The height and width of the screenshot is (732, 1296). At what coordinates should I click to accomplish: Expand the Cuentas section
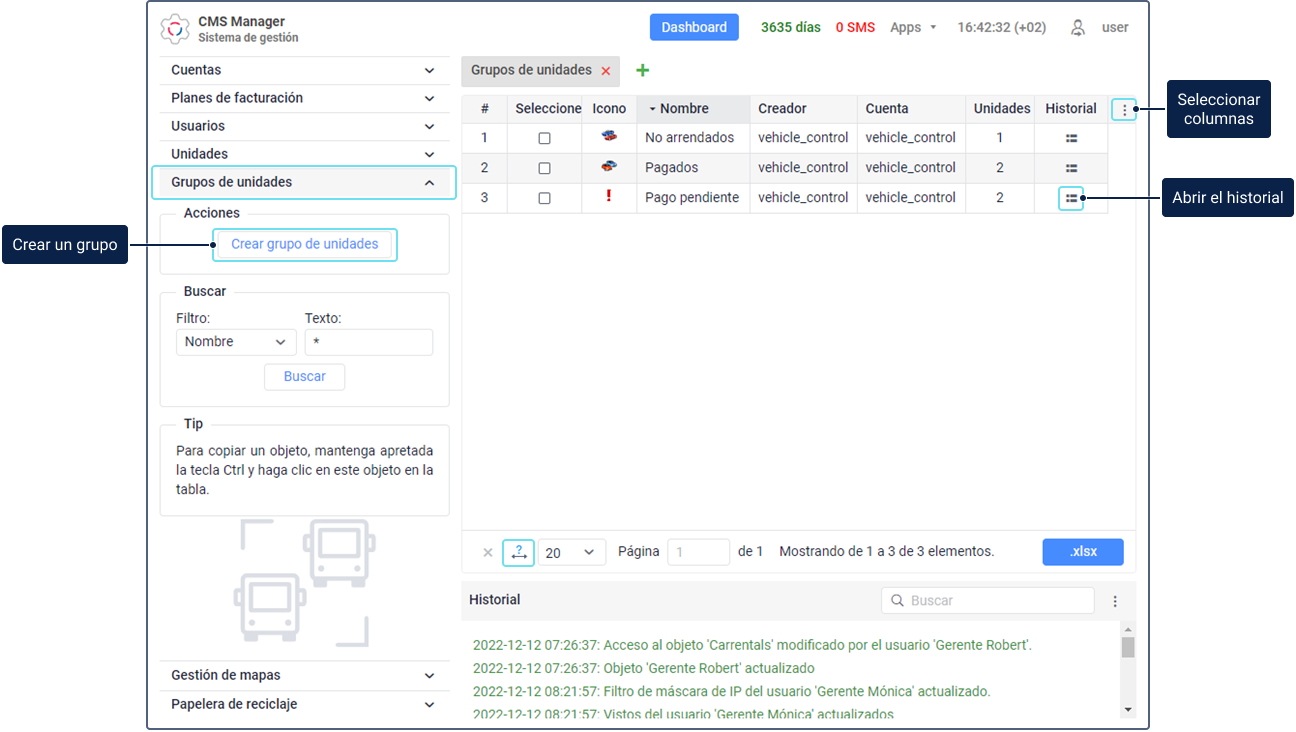click(x=304, y=70)
